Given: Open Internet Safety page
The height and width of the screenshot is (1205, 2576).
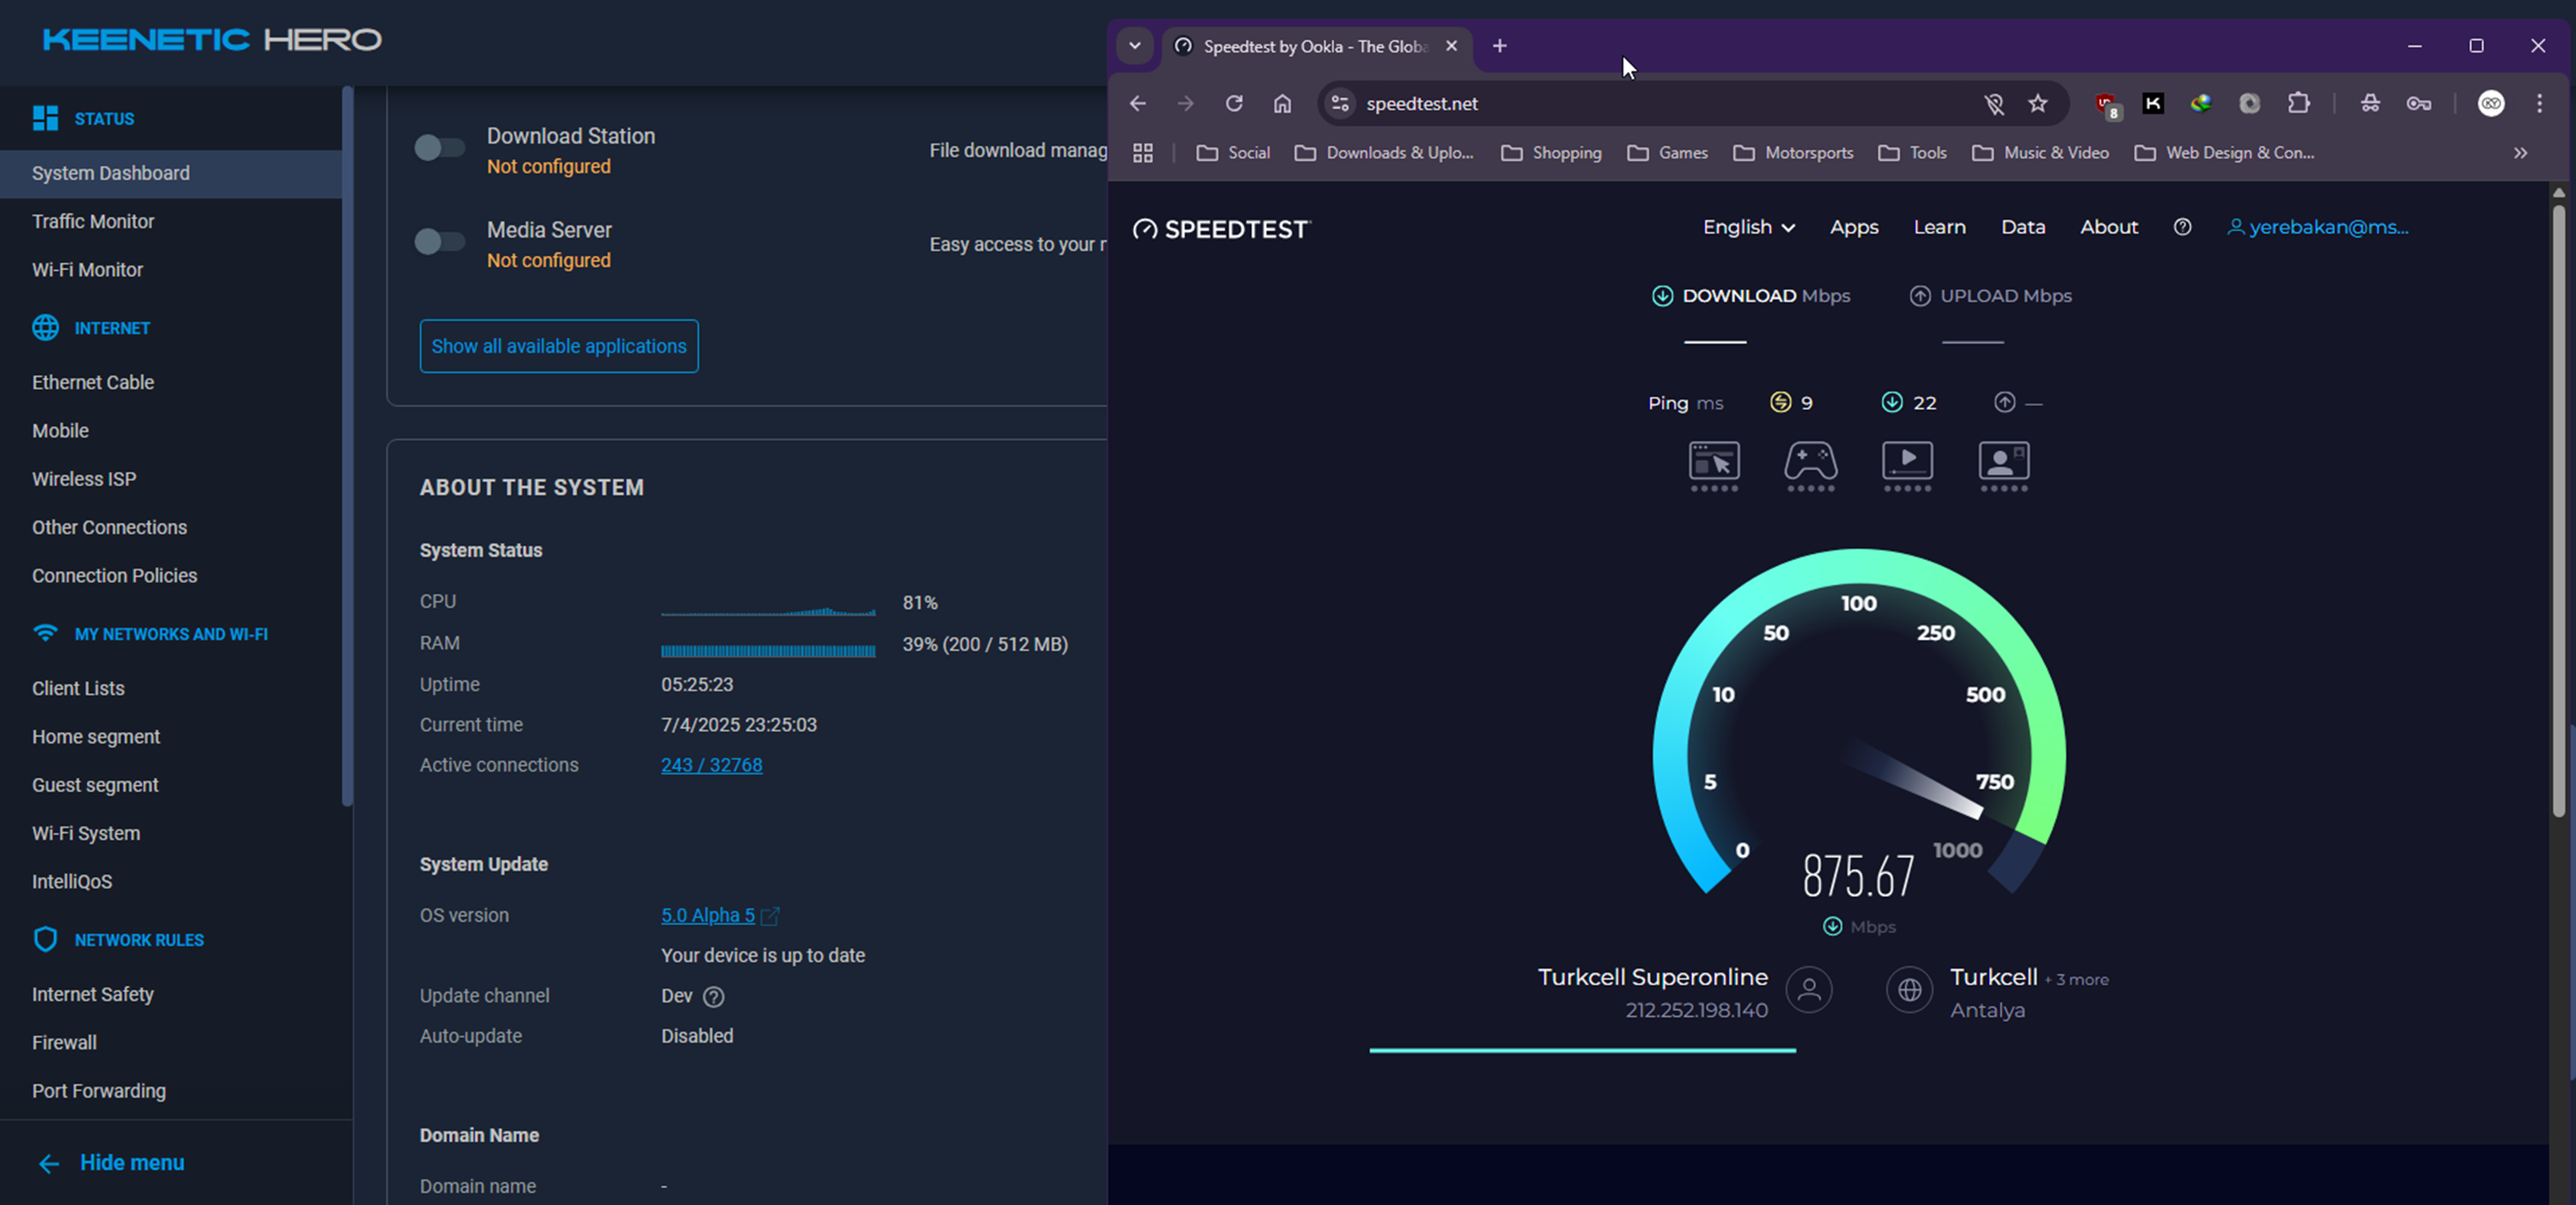Looking at the screenshot, I should pyautogui.click(x=93, y=994).
